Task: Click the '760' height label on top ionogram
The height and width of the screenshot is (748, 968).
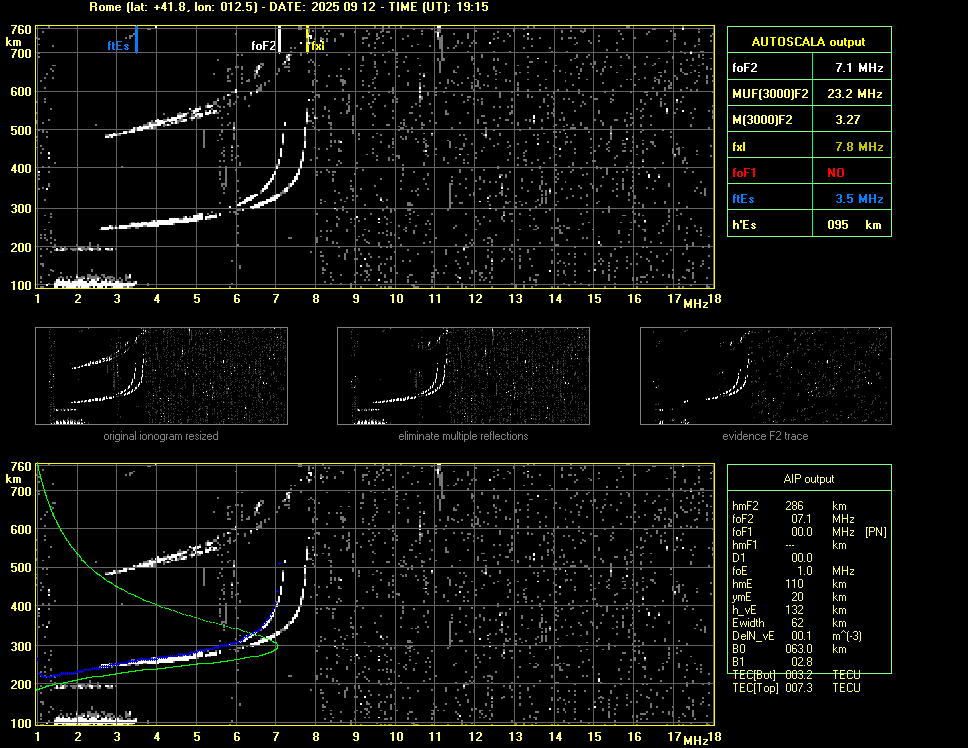Action: (21, 30)
